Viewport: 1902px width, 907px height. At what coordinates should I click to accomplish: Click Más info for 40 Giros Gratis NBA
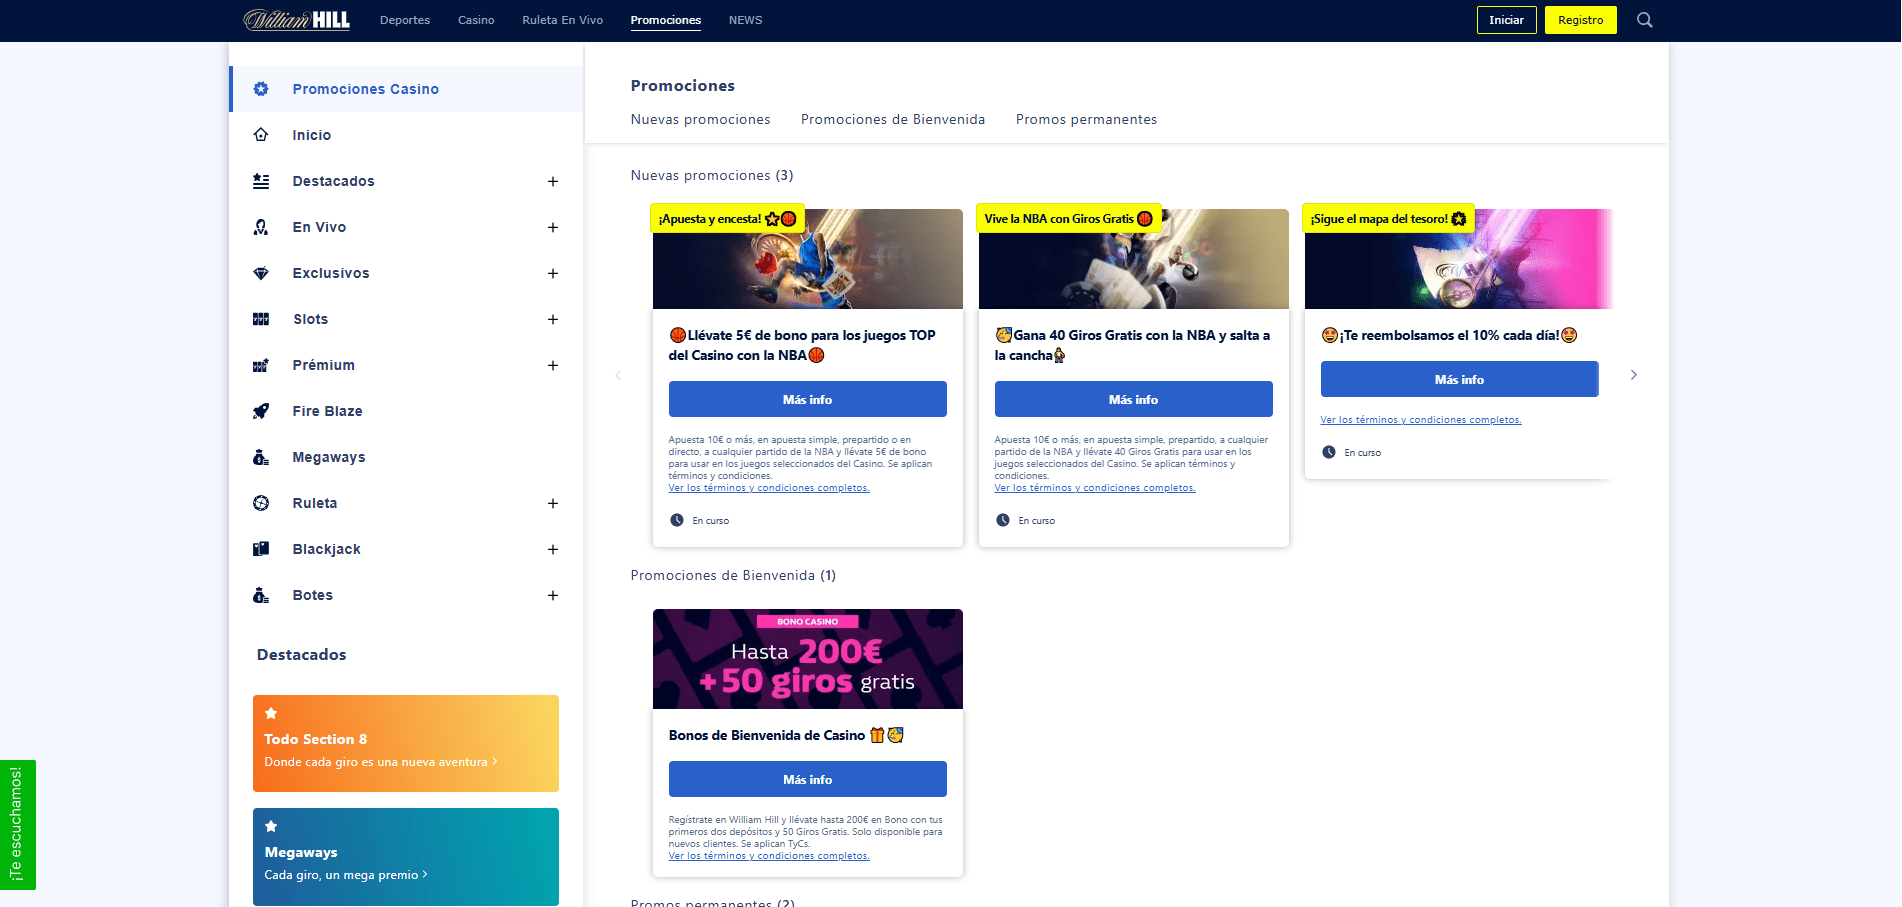point(1133,399)
